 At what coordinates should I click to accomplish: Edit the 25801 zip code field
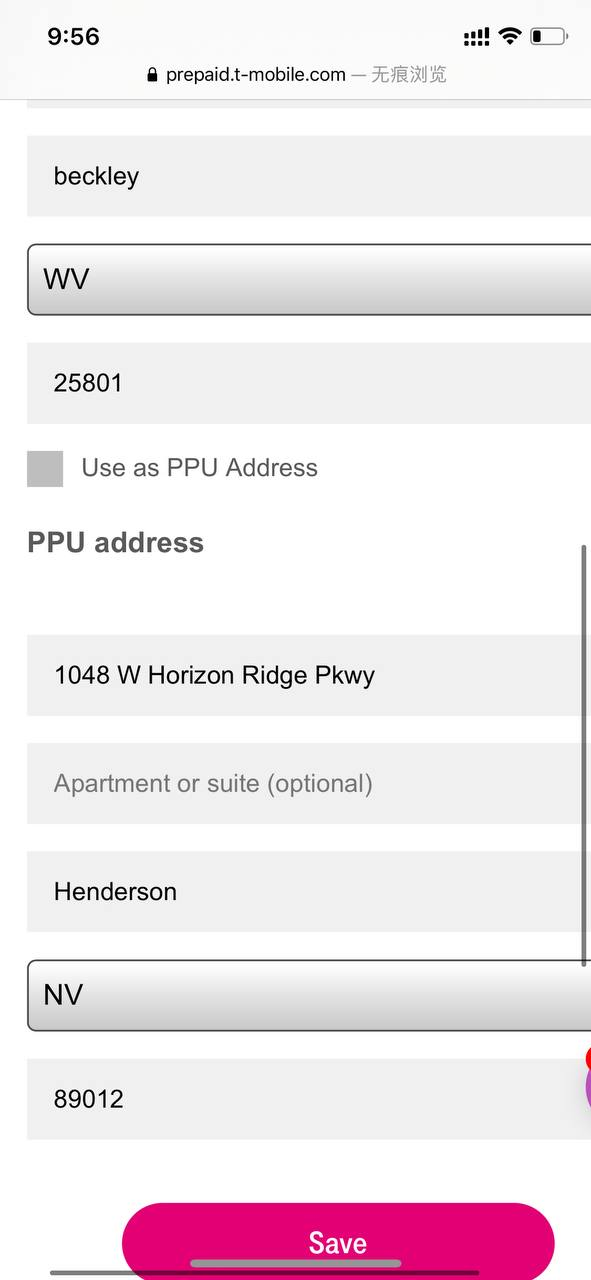coord(309,383)
